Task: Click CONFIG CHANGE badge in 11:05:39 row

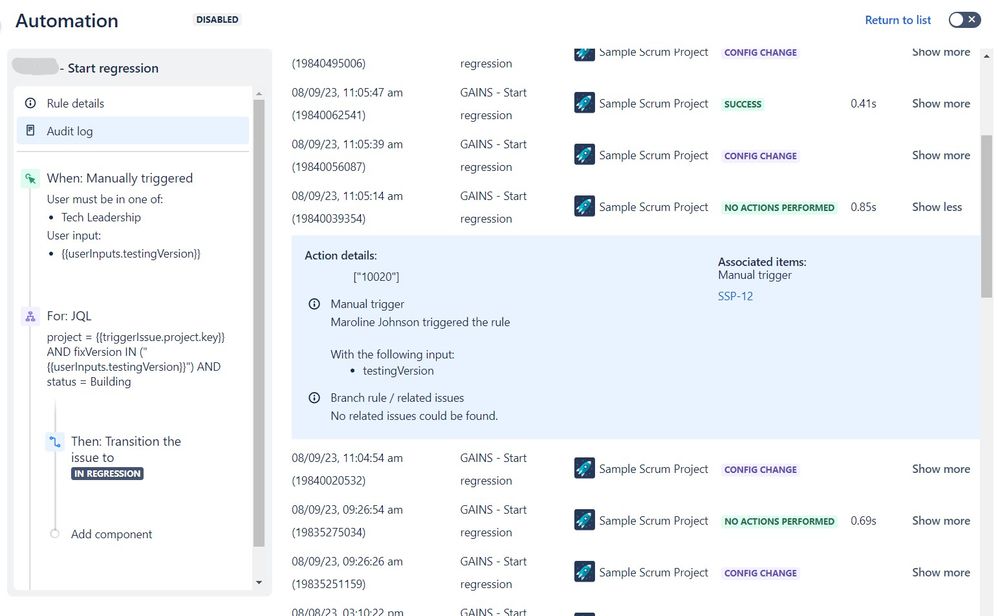Action: pyautogui.click(x=760, y=156)
